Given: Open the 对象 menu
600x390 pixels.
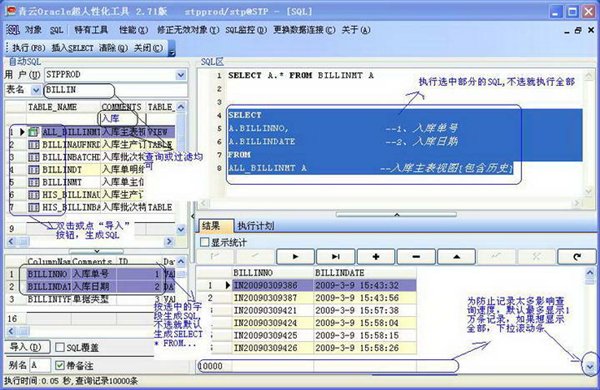Looking at the screenshot, I should [x=34, y=30].
